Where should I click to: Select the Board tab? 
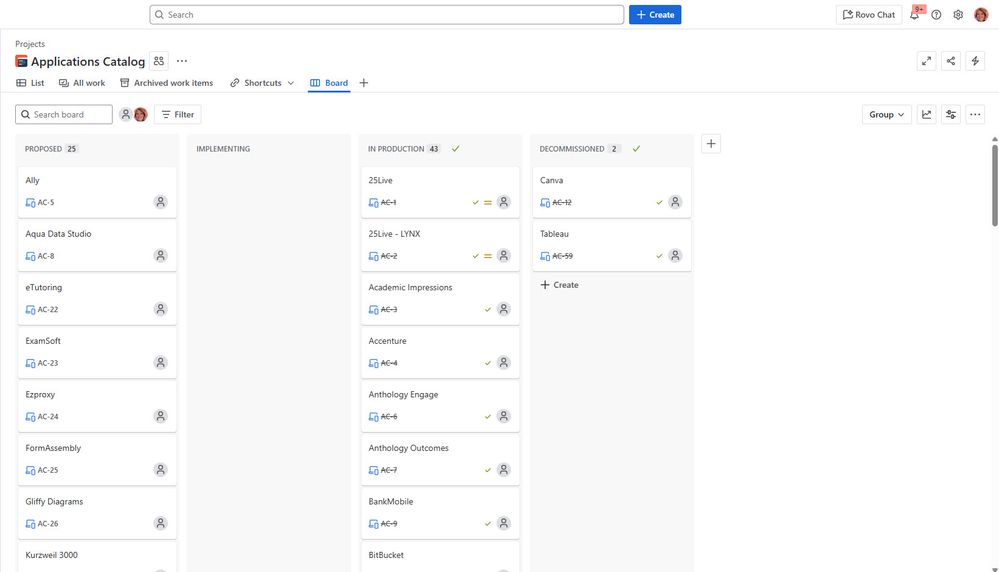329,83
